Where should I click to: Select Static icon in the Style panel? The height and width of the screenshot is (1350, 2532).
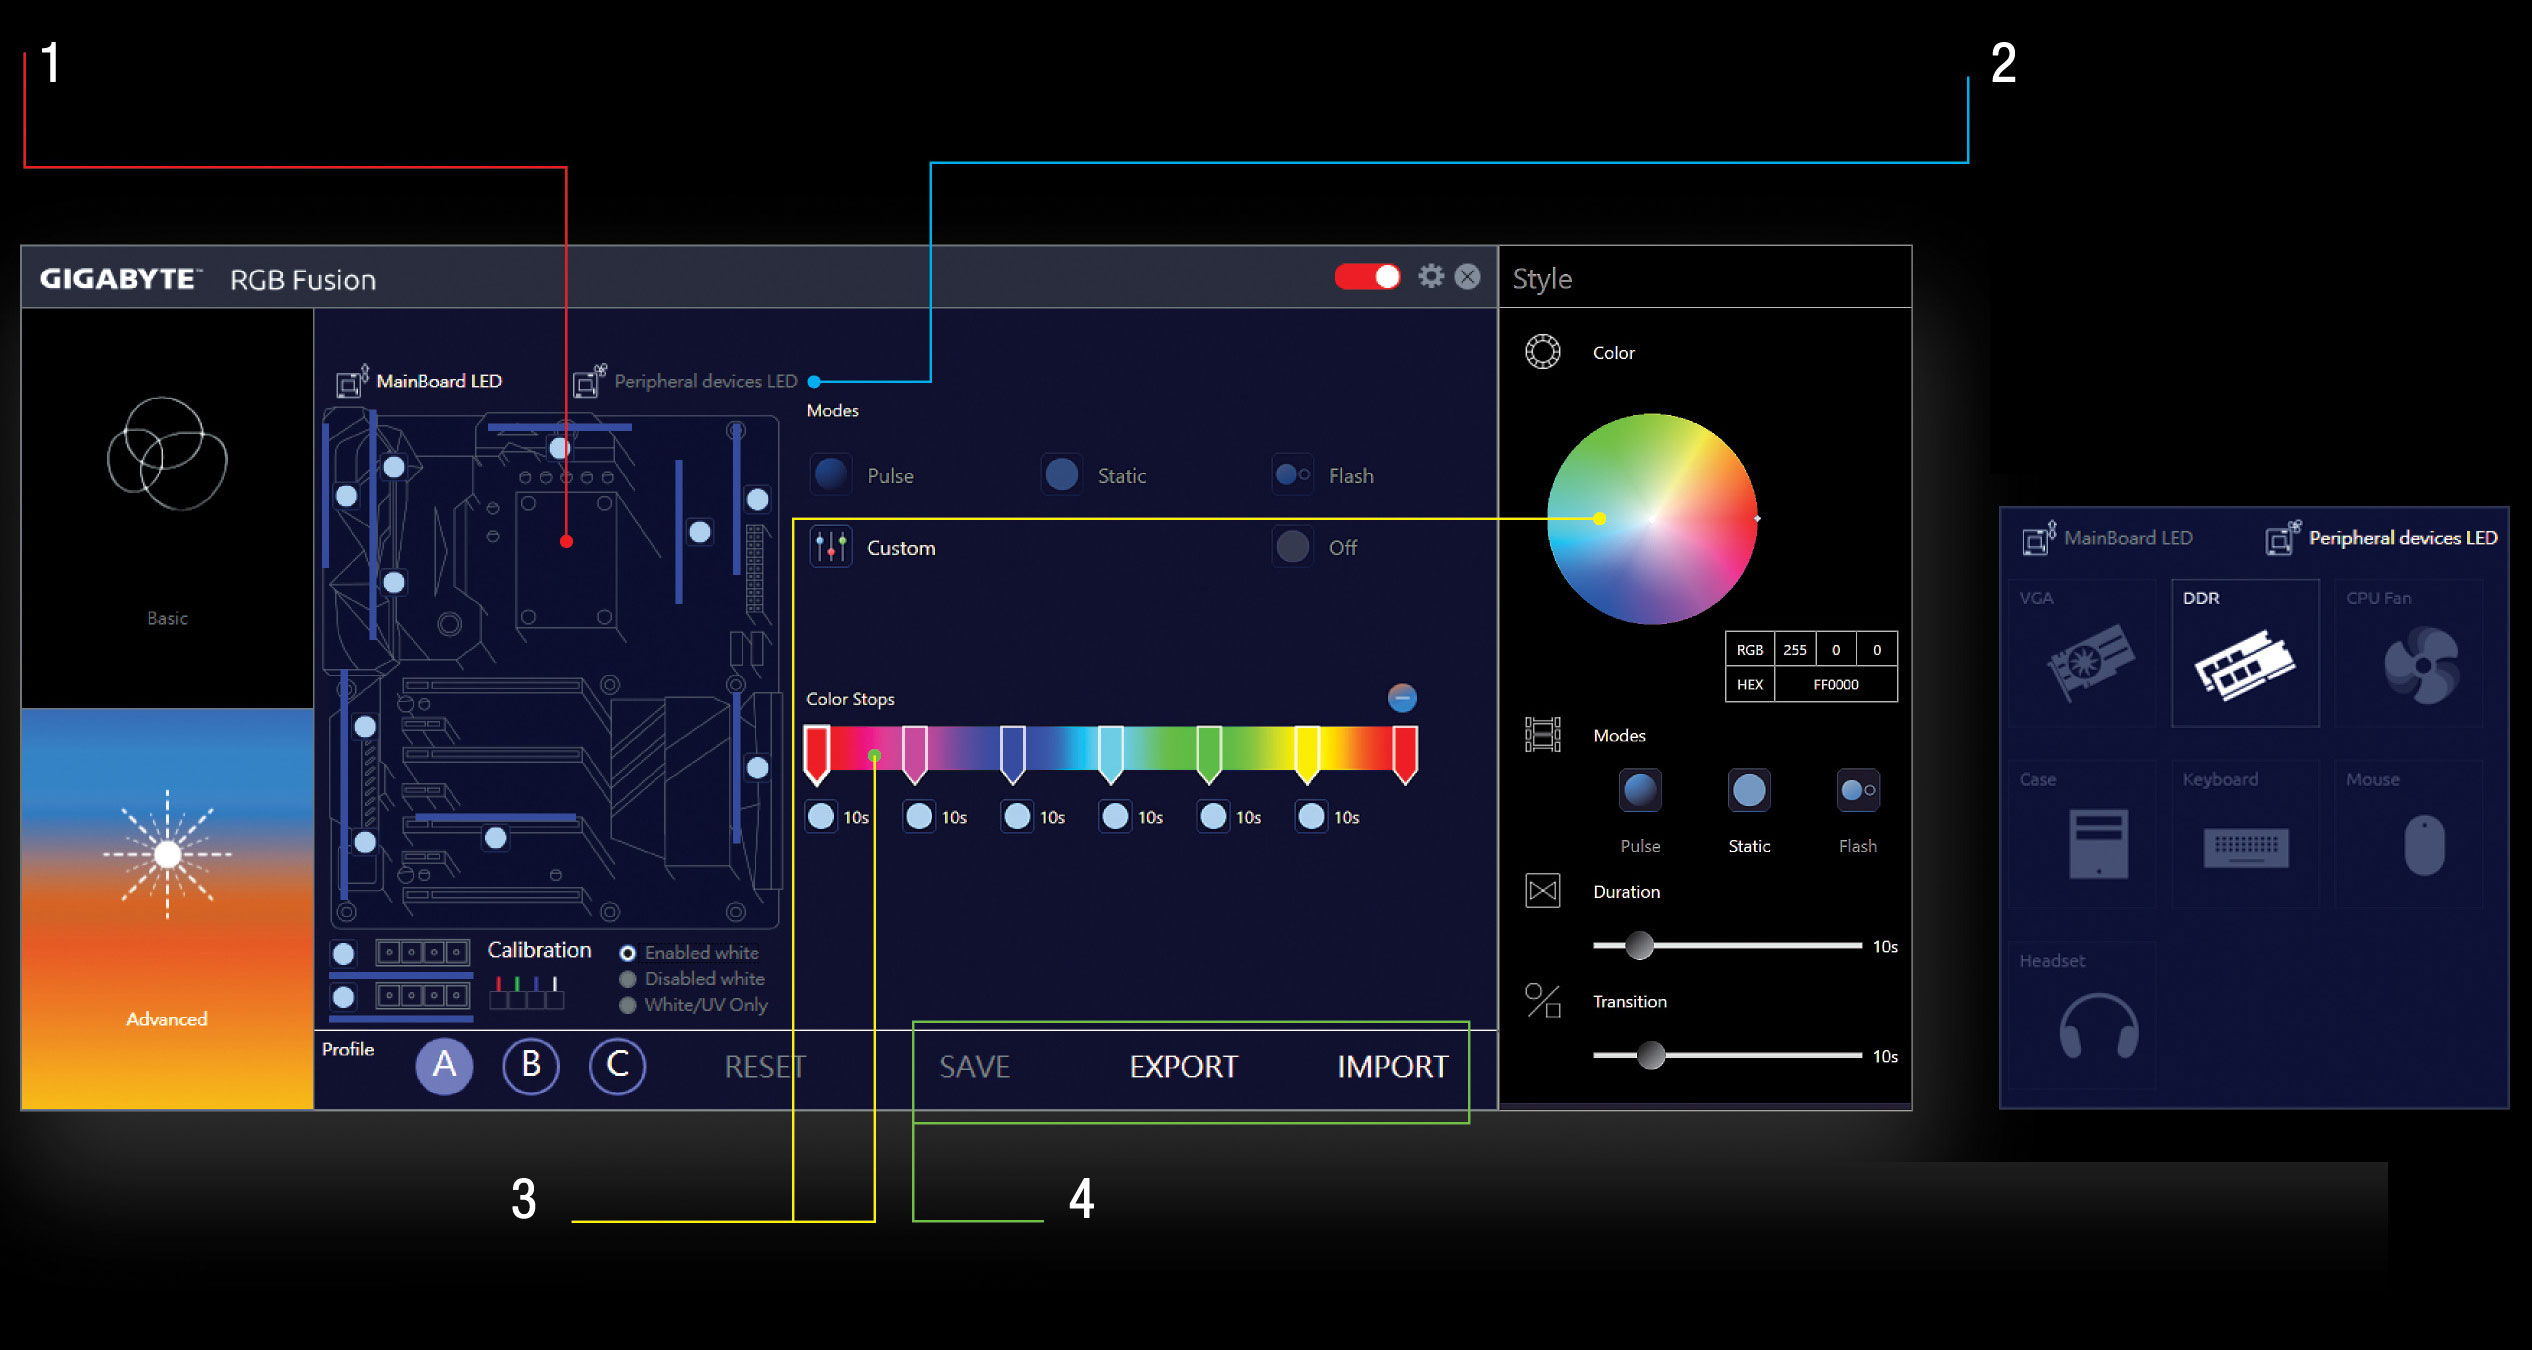(1749, 791)
